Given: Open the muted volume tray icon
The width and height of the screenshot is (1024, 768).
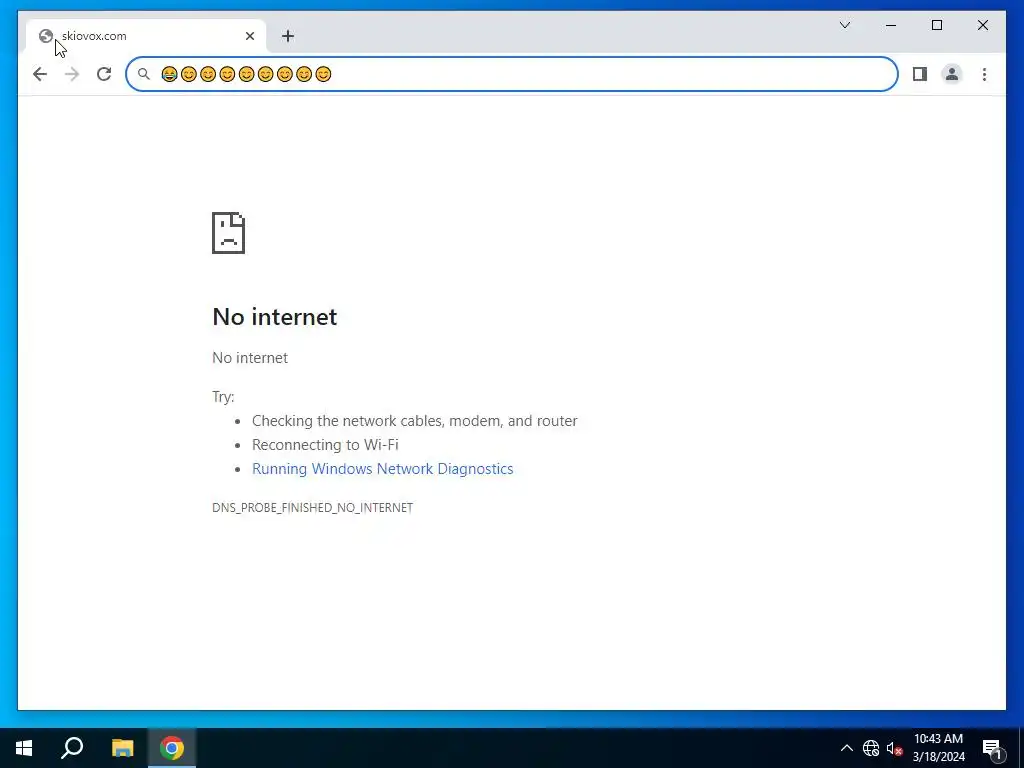Looking at the screenshot, I should [894, 748].
